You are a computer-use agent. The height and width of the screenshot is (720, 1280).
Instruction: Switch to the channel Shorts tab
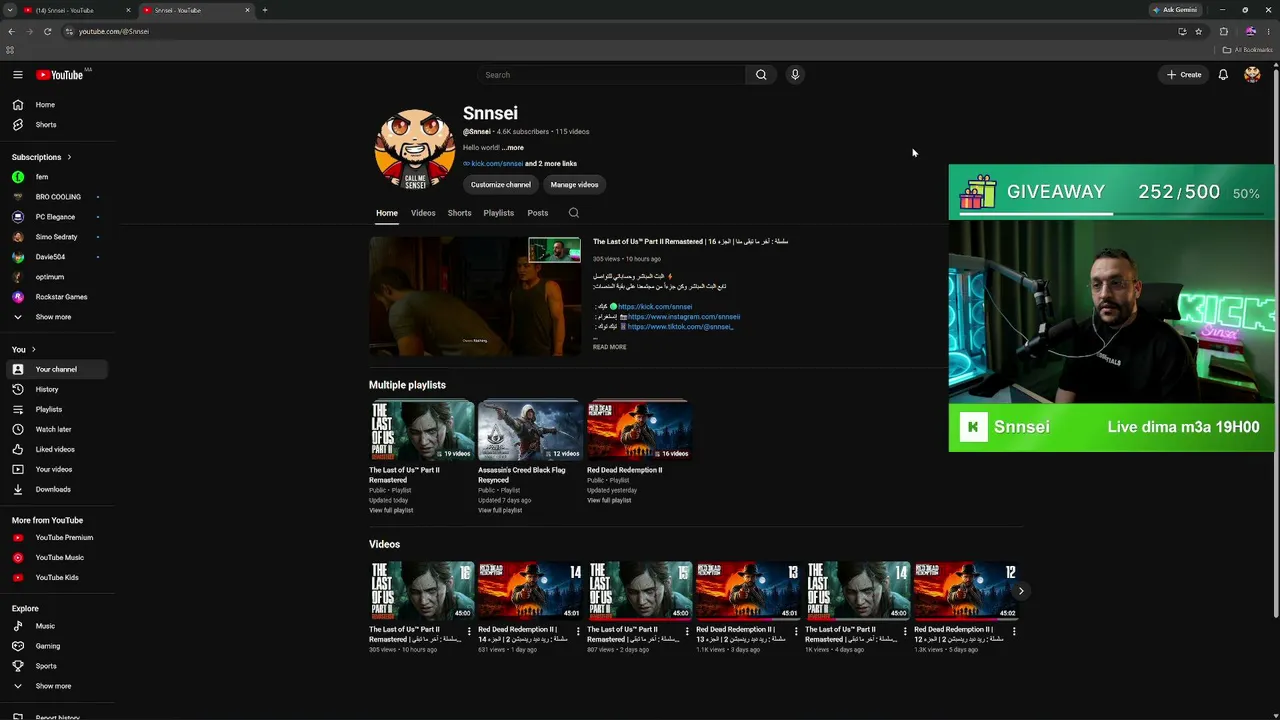(460, 213)
